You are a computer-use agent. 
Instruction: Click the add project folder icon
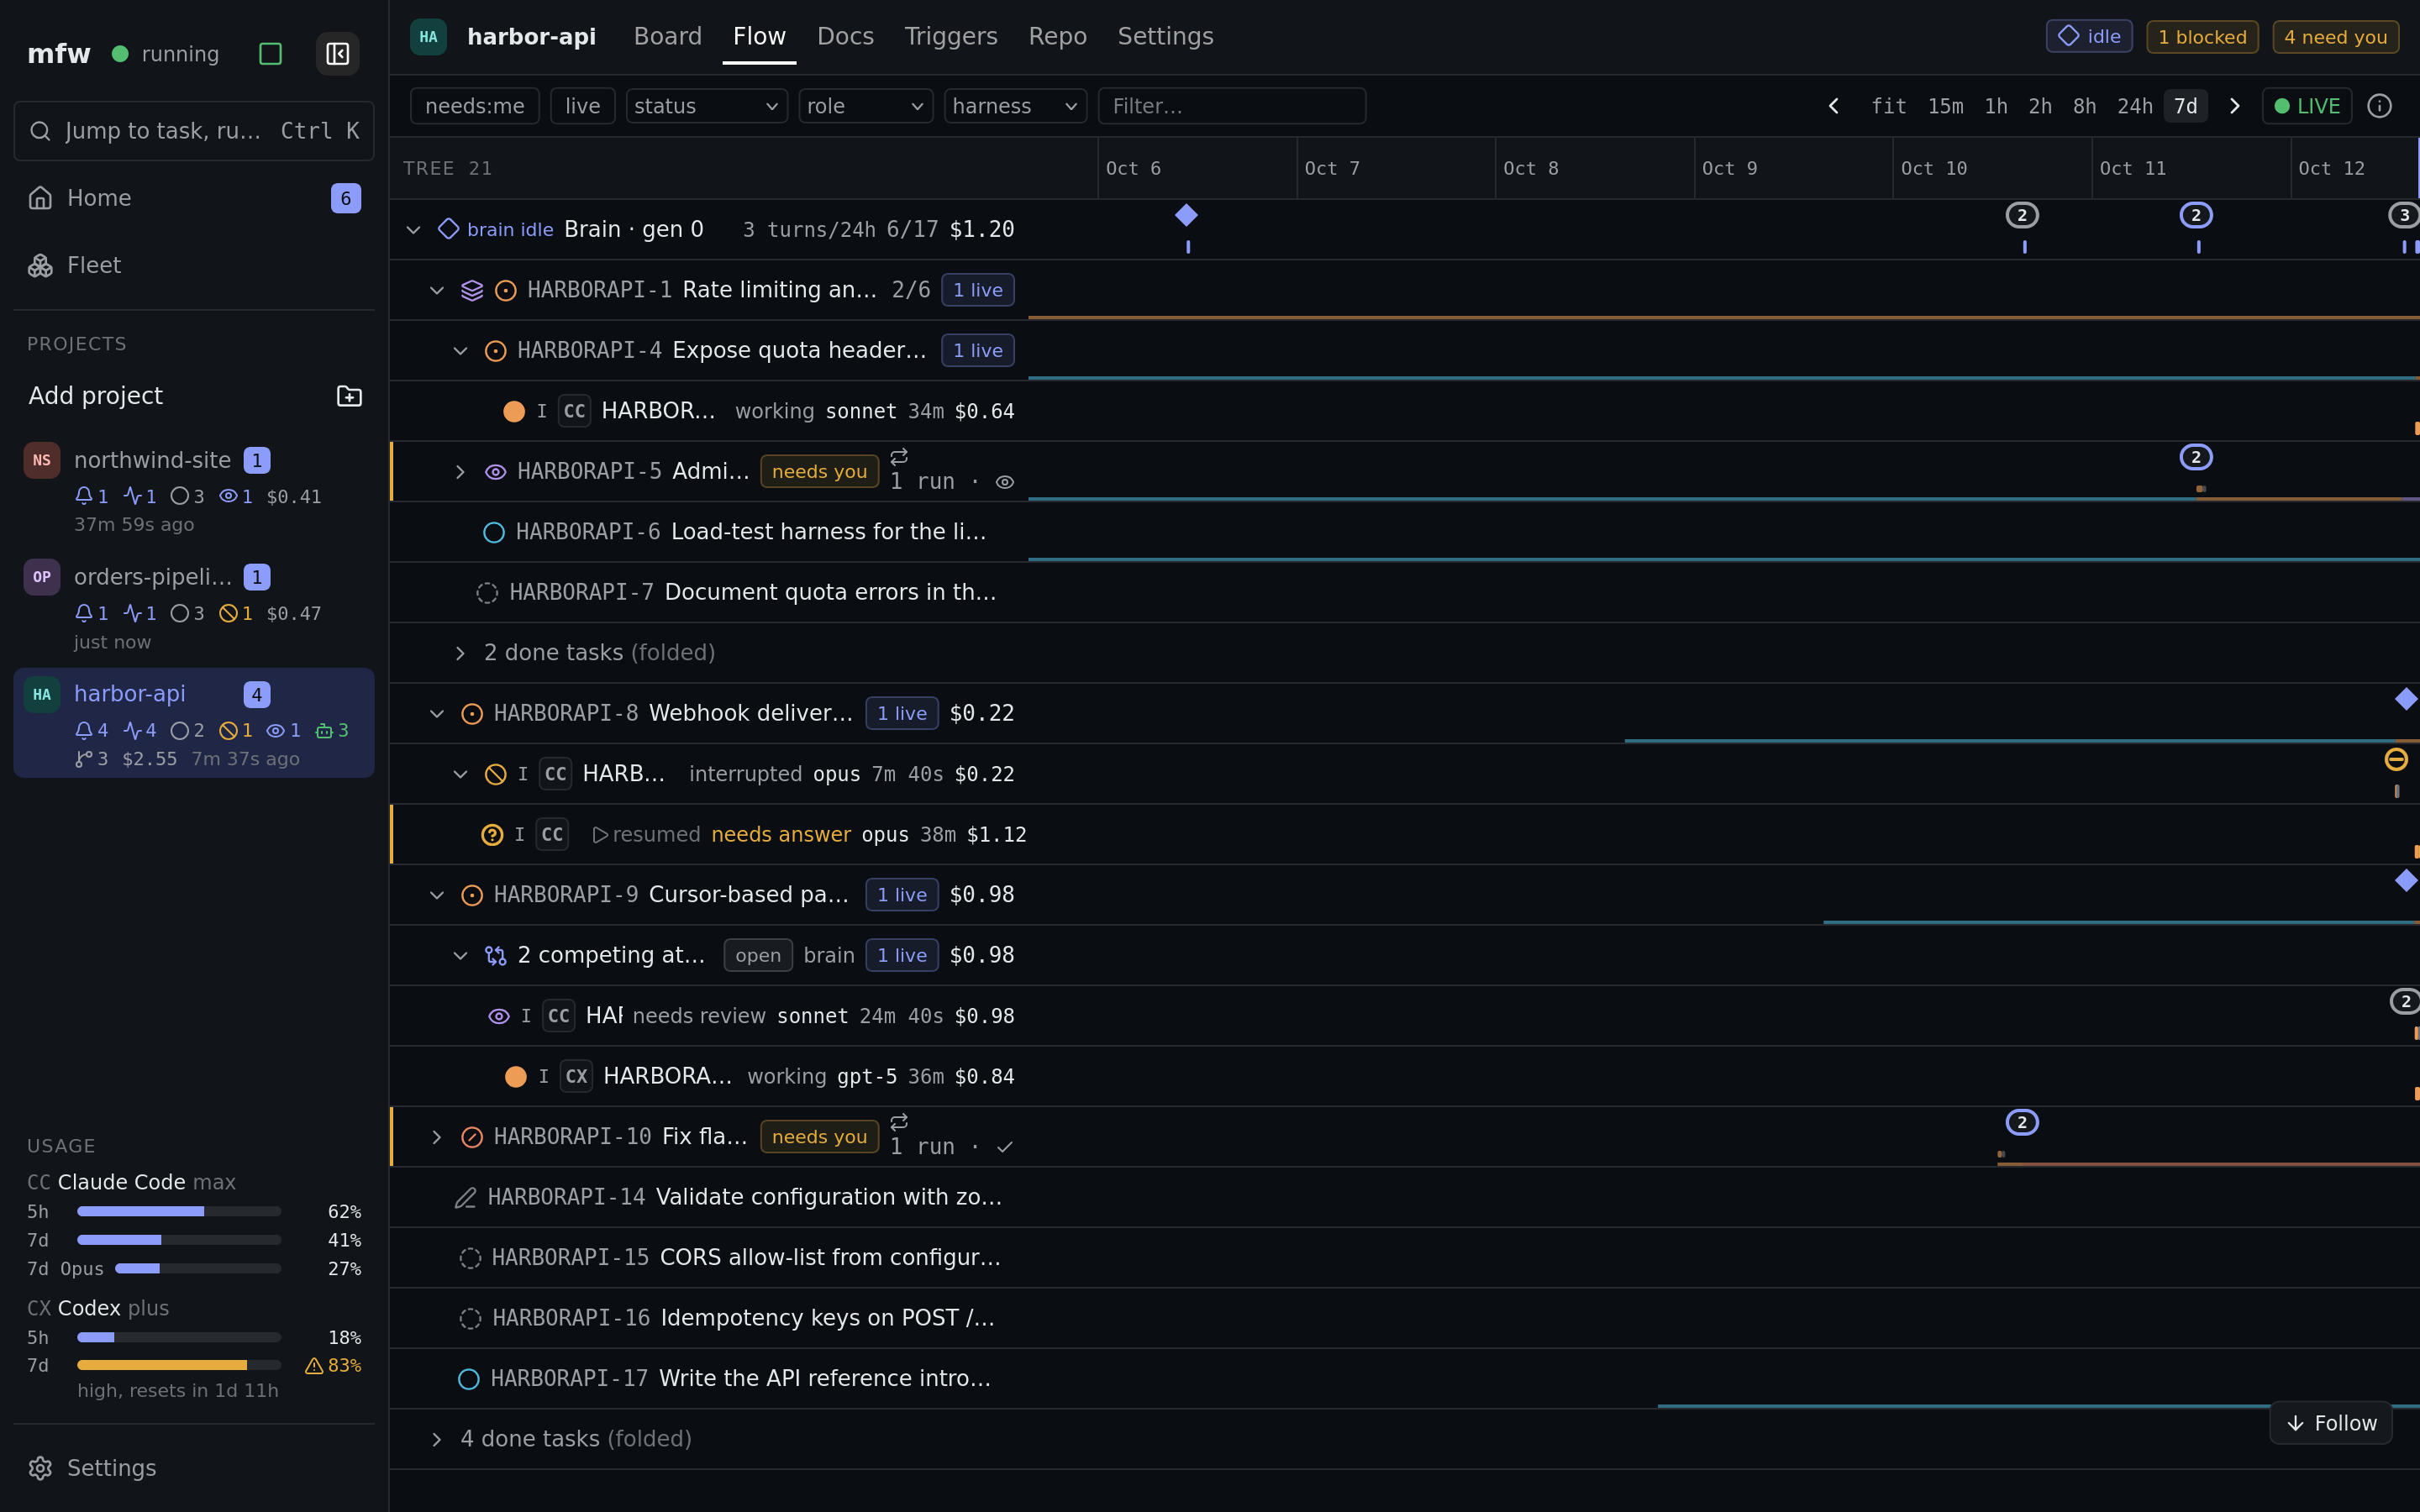tap(349, 396)
